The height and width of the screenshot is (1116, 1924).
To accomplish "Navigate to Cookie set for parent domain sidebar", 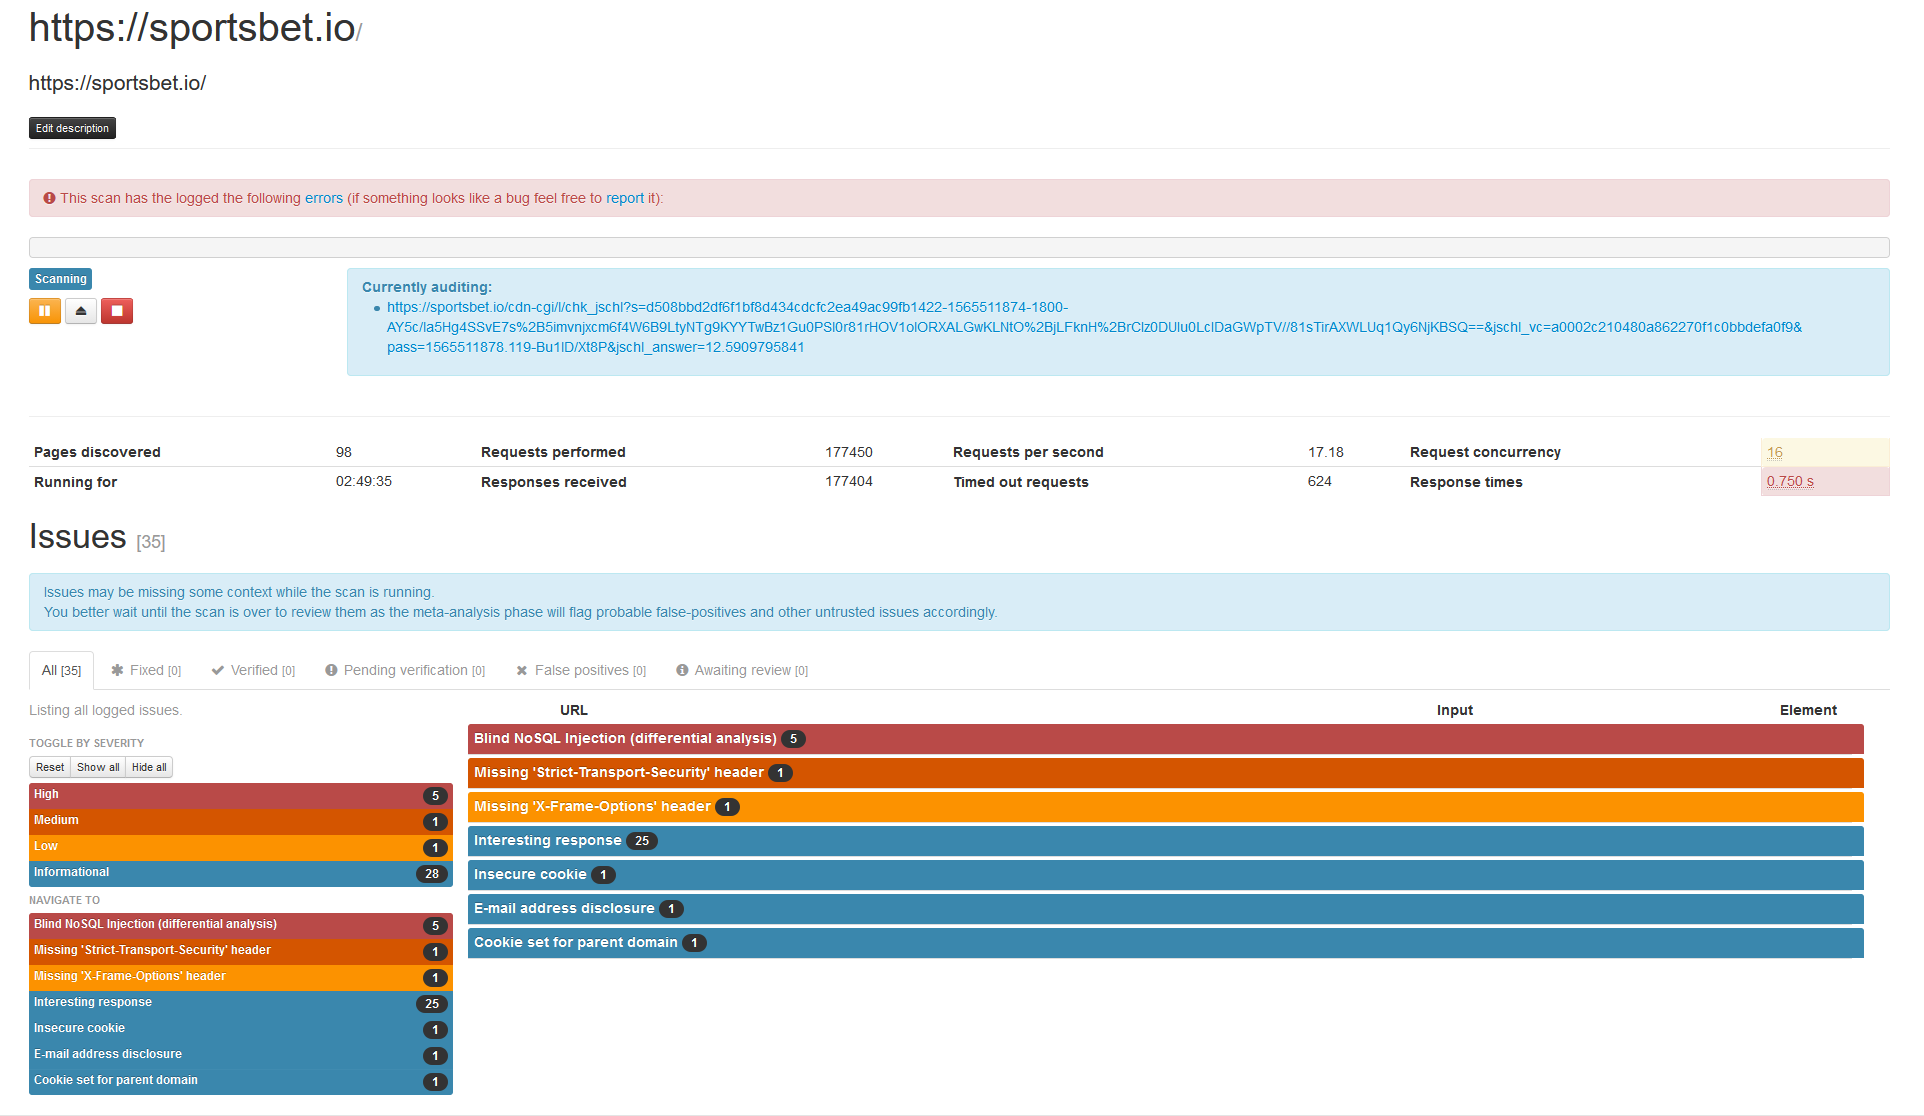I will click(x=241, y=1082).
